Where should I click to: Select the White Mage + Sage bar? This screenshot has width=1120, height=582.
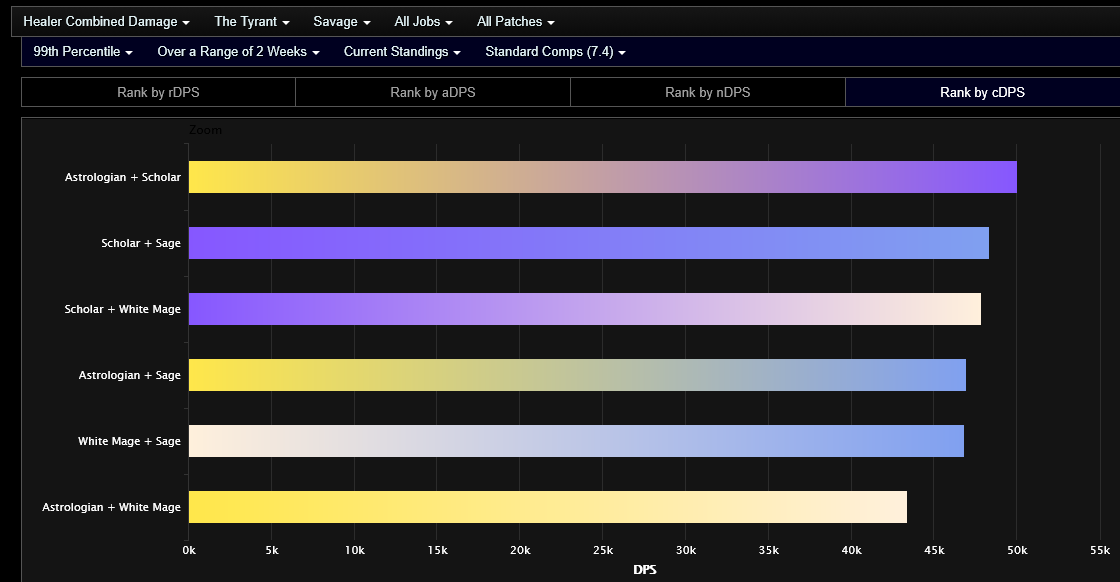[x=576, y=441]
